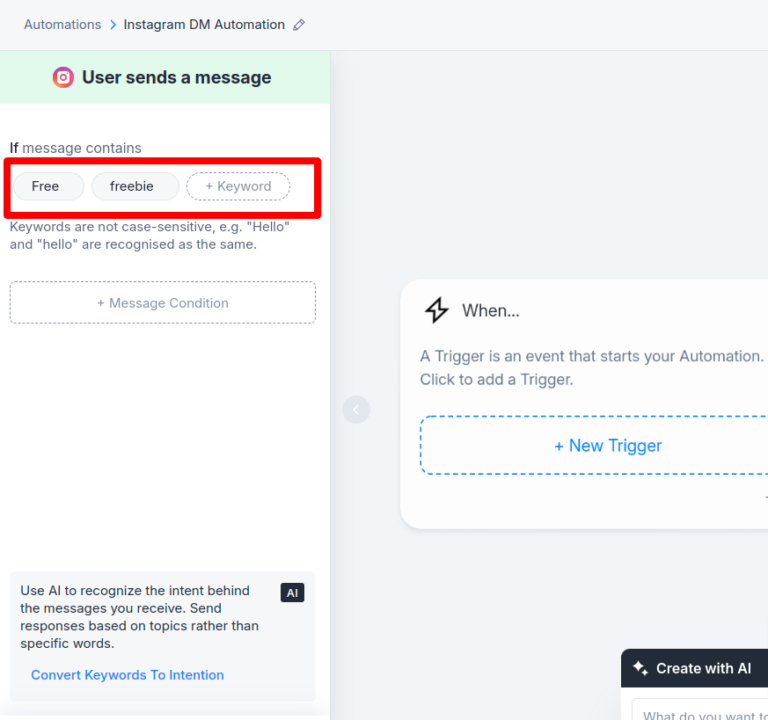Click the lightning bolt trigger icon

click(437, 310)
